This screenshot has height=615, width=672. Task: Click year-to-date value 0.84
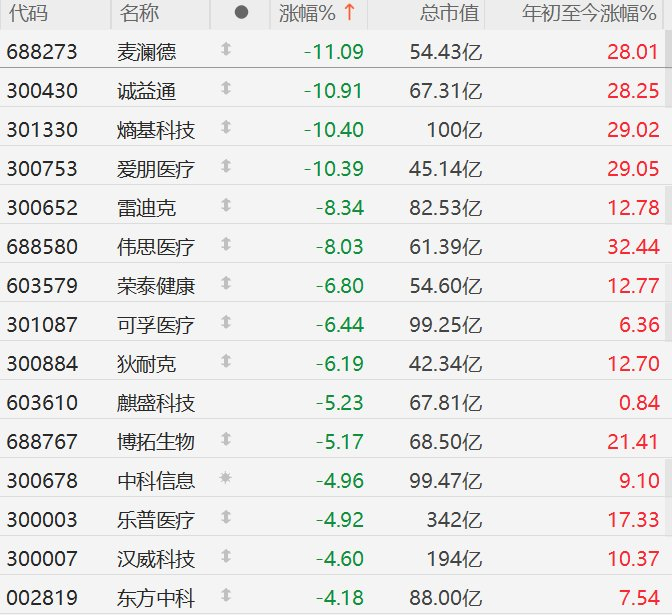click(x=639, y=403)
